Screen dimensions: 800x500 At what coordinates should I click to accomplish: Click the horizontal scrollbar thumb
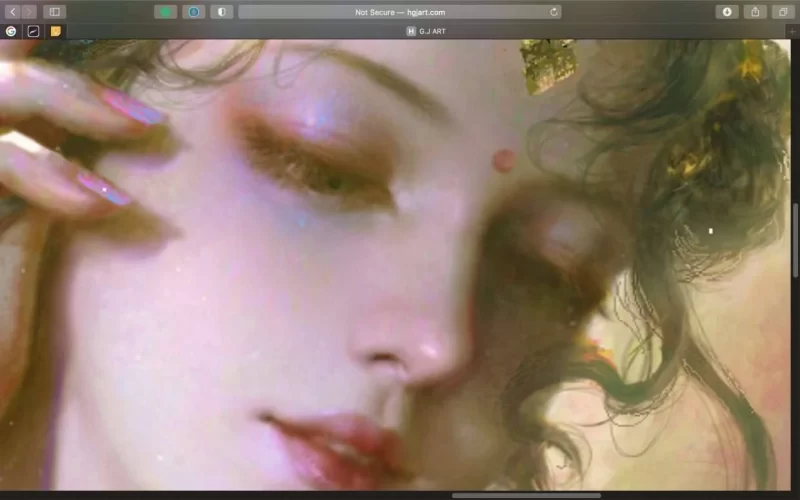pos(526,495)
